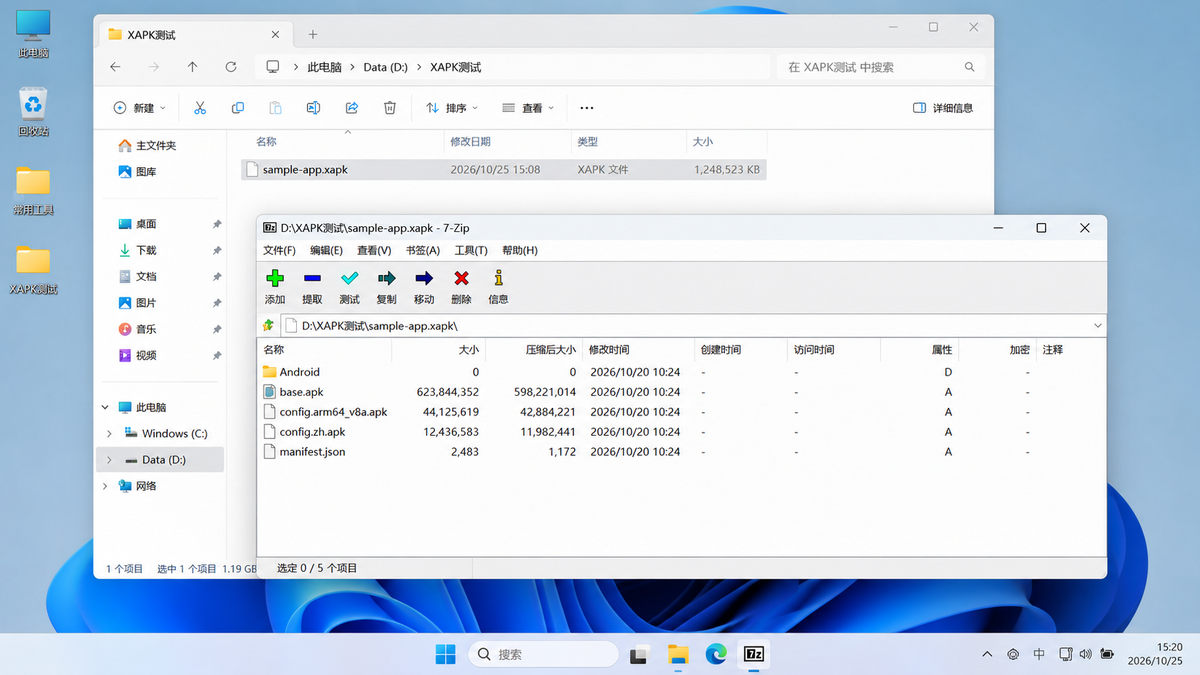Screen dimensions: 1200x675
Task: Click the 7-Zip 测试 (Test) checkmark icon
Action: point(349,279)
